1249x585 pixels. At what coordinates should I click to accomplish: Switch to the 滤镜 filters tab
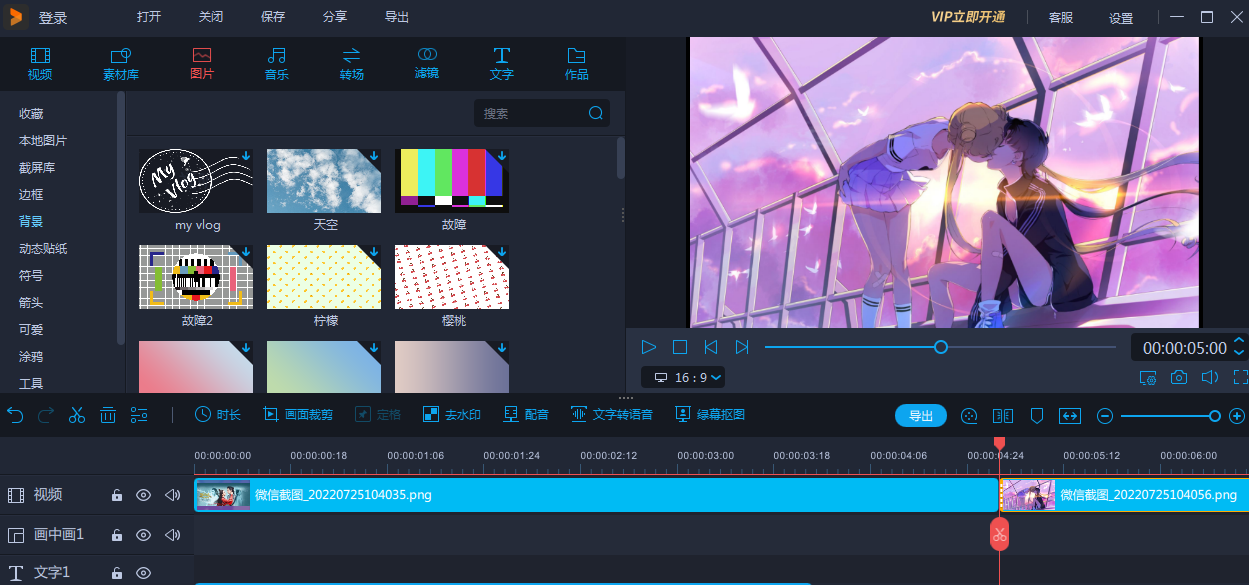pyautogui.click(x=427, y=64)
